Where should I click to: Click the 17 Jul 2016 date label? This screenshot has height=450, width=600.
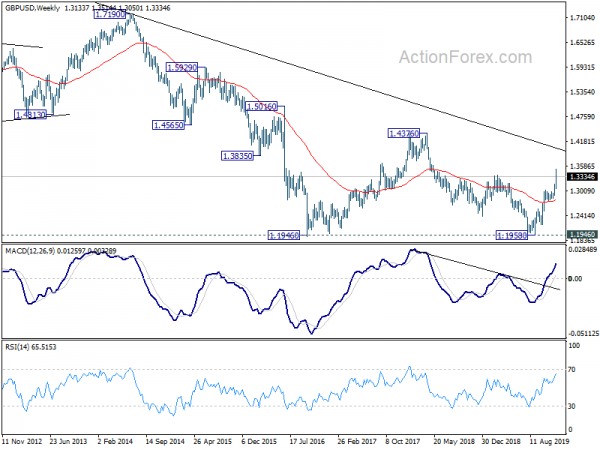pyautogui.click(x=307, y=441)
